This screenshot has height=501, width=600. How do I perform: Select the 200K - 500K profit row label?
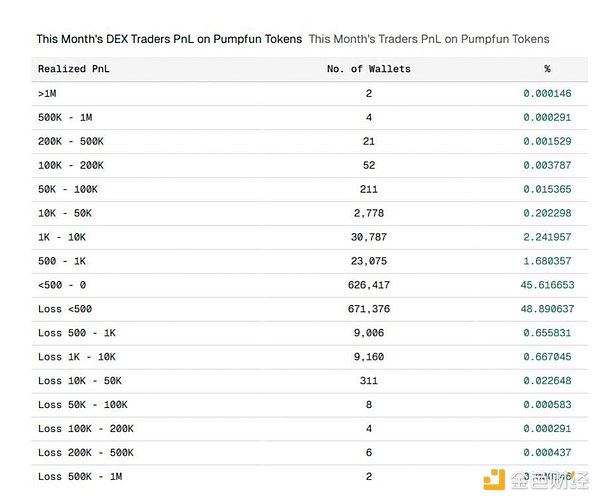click(x=71, y=141)
